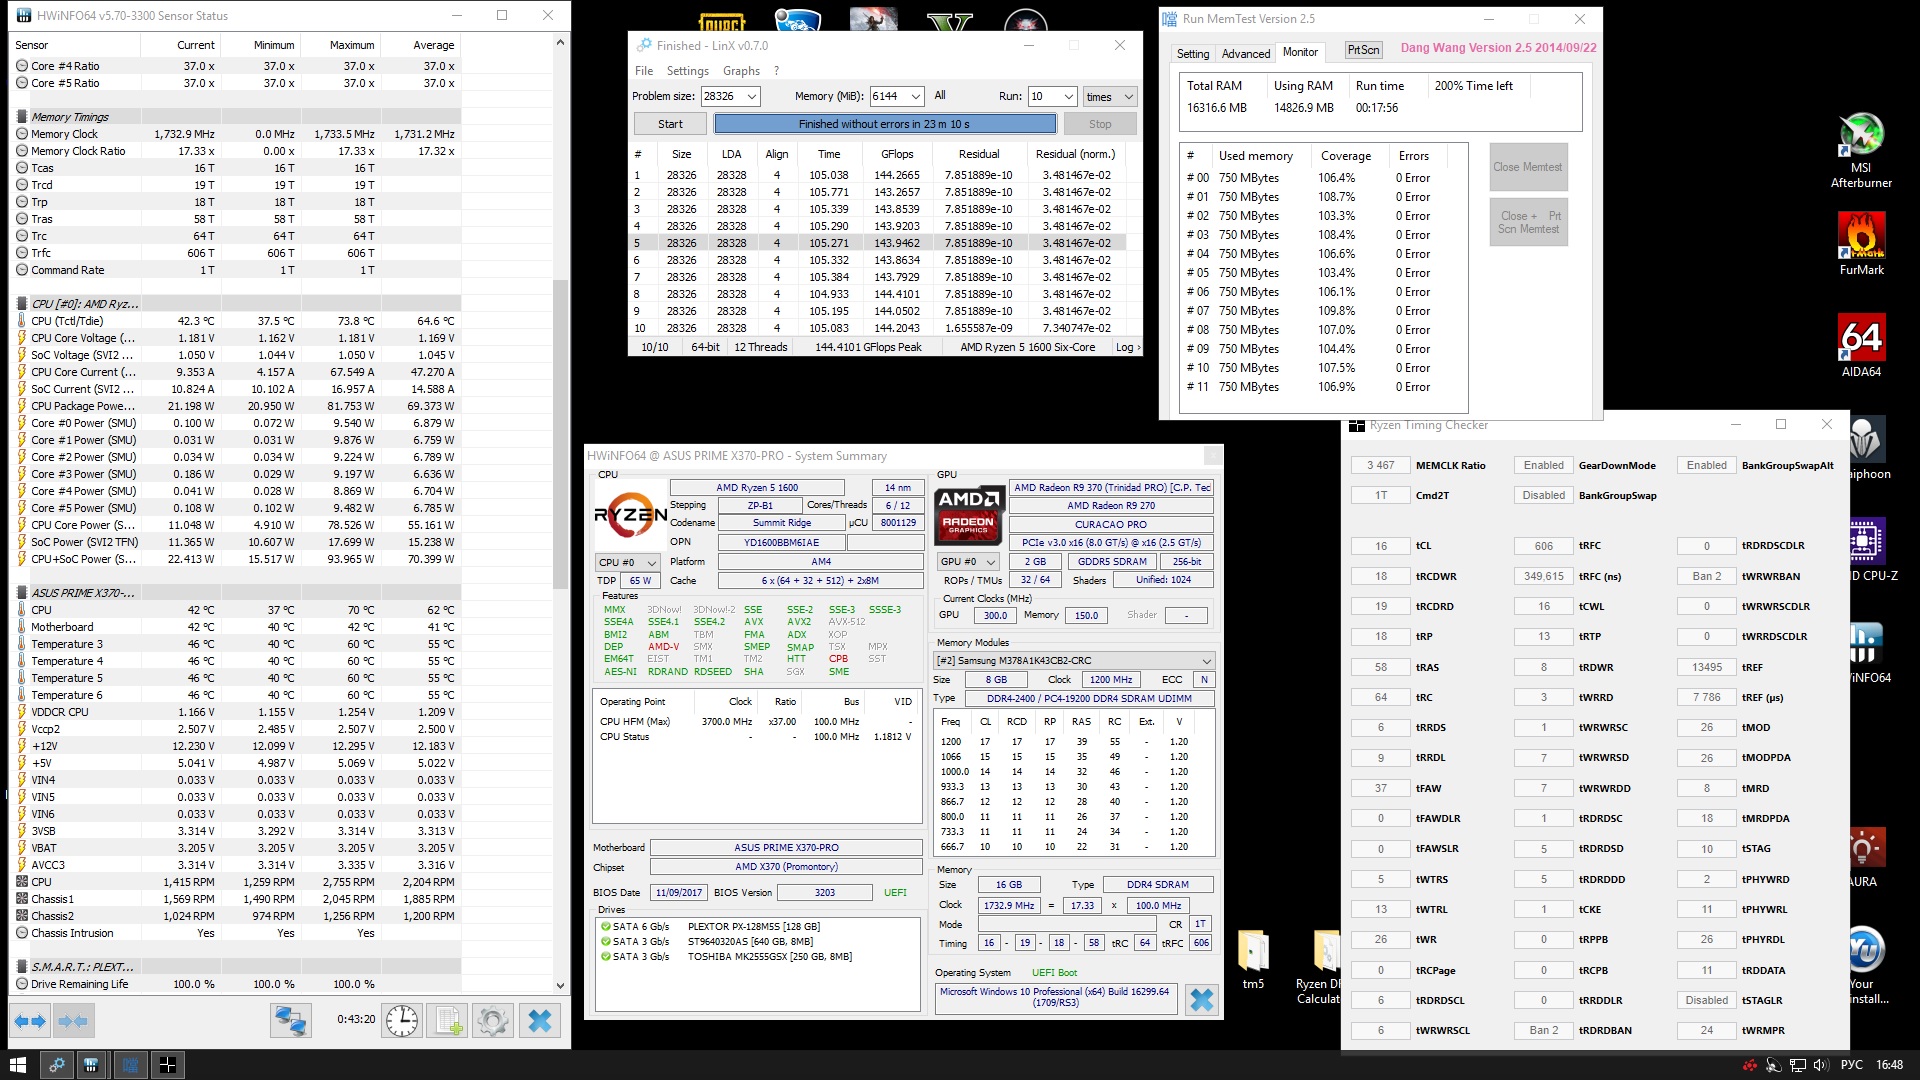Screen dimensions: 1920x1080
Task: Reset sensor timer with clock icon
Action: [402, 1021]
